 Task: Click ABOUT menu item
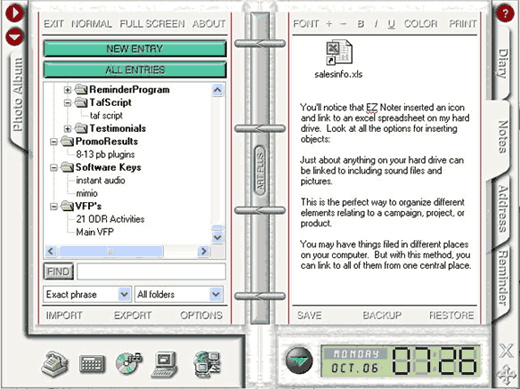point(209,24)
